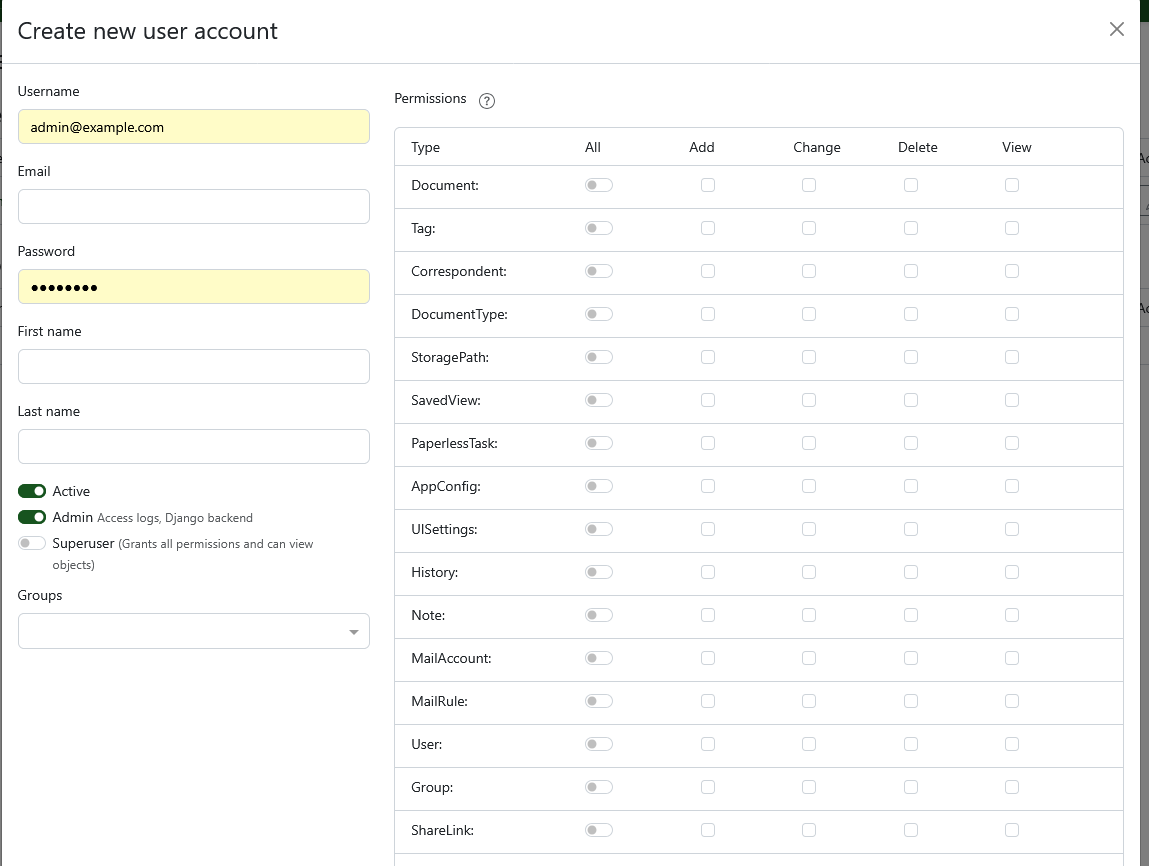This screenshot has height=866, width=1149.
Task: Check the Add checkbox for Tag
Action: point(708,229)
